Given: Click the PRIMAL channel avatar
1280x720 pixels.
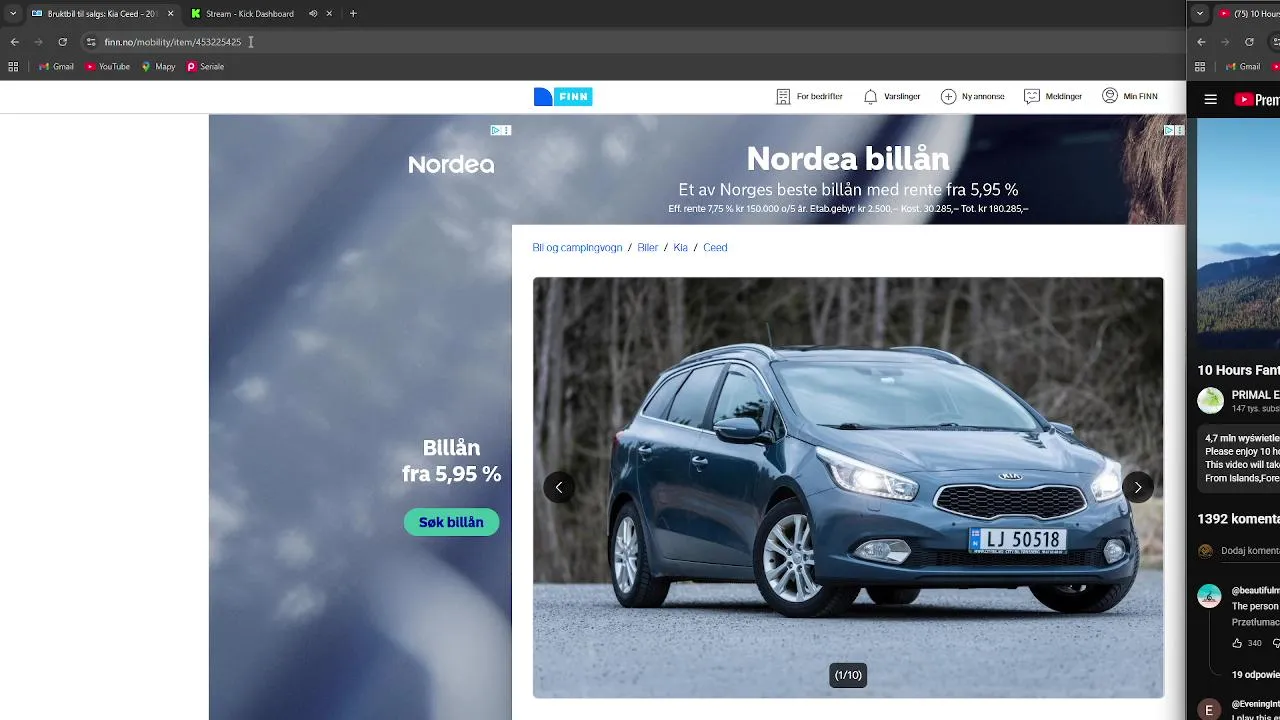Looking at the screenshot, I should point(1210,401).
